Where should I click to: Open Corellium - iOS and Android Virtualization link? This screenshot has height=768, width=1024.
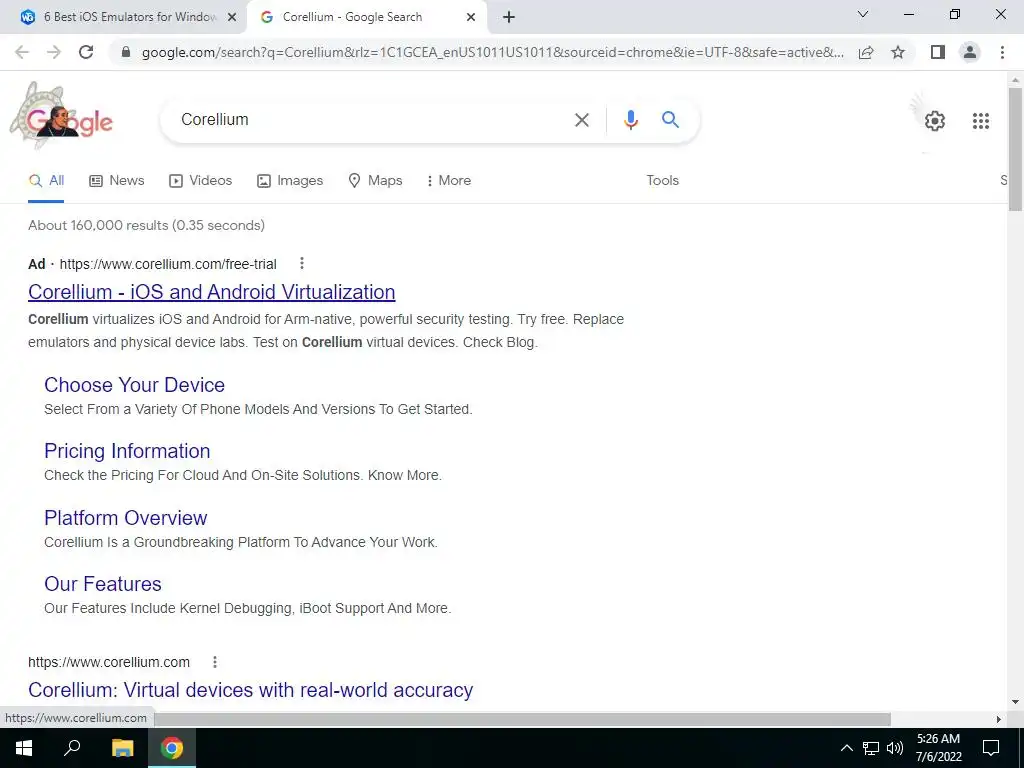[212, 292]
